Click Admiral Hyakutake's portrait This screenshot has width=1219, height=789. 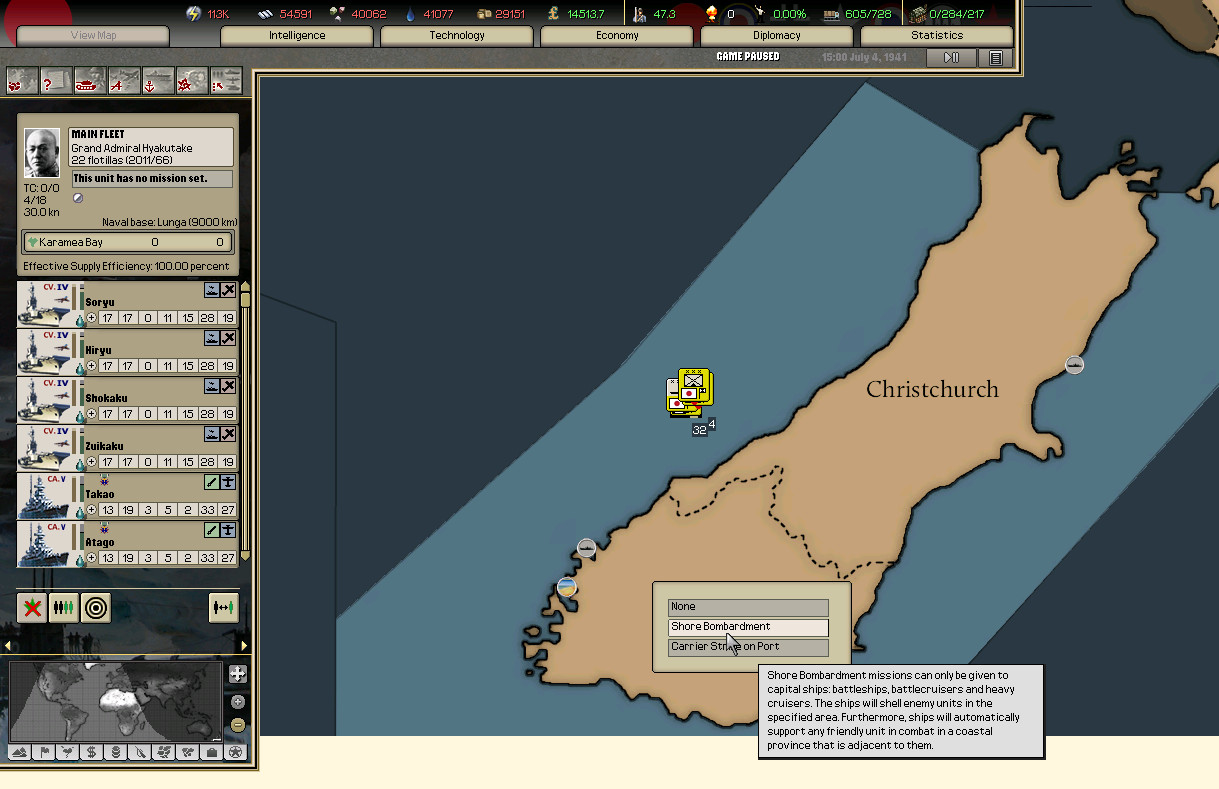point(43,153)
